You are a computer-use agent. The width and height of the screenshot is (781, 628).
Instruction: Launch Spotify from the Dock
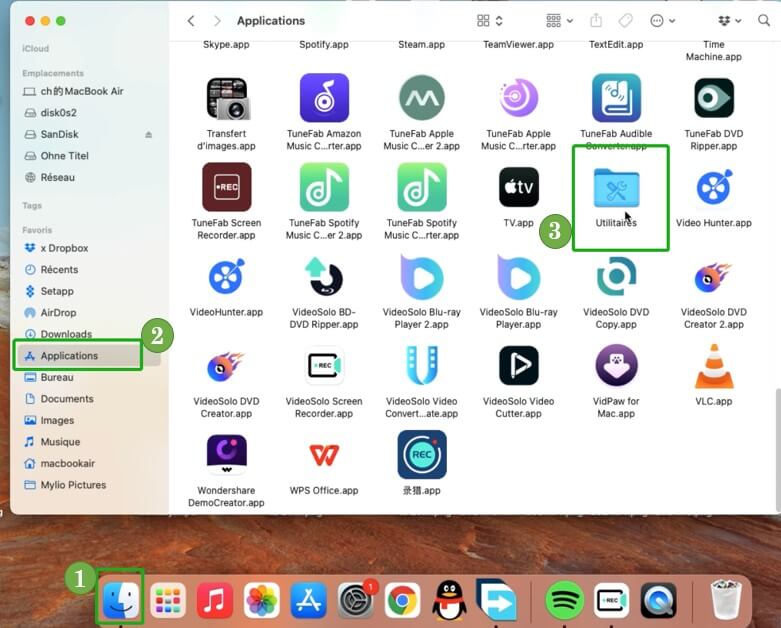coord(564,601)
